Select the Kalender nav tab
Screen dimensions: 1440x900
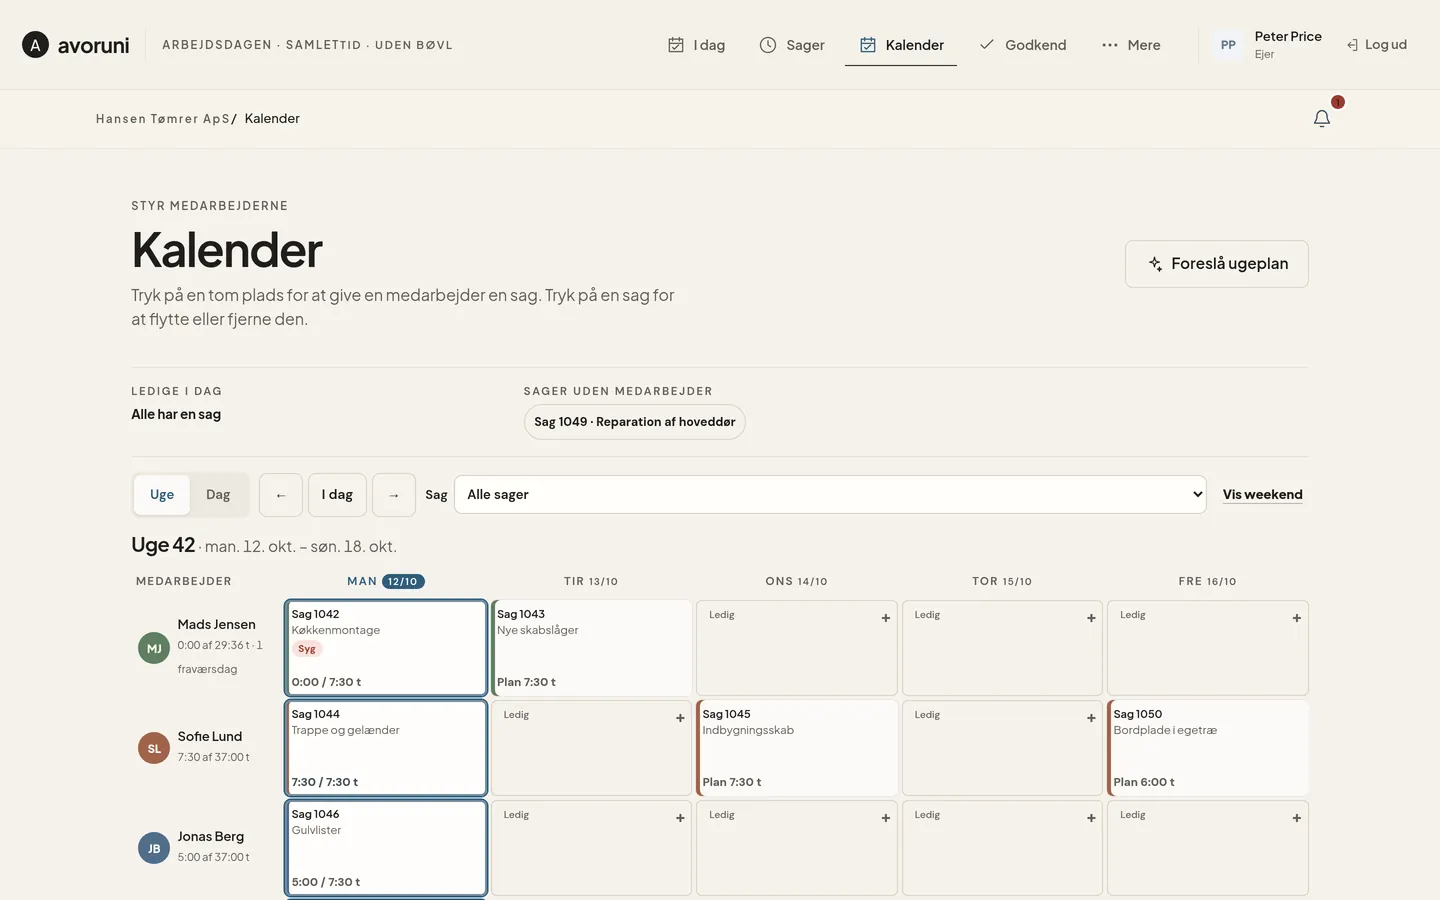(x=901, y=45)
